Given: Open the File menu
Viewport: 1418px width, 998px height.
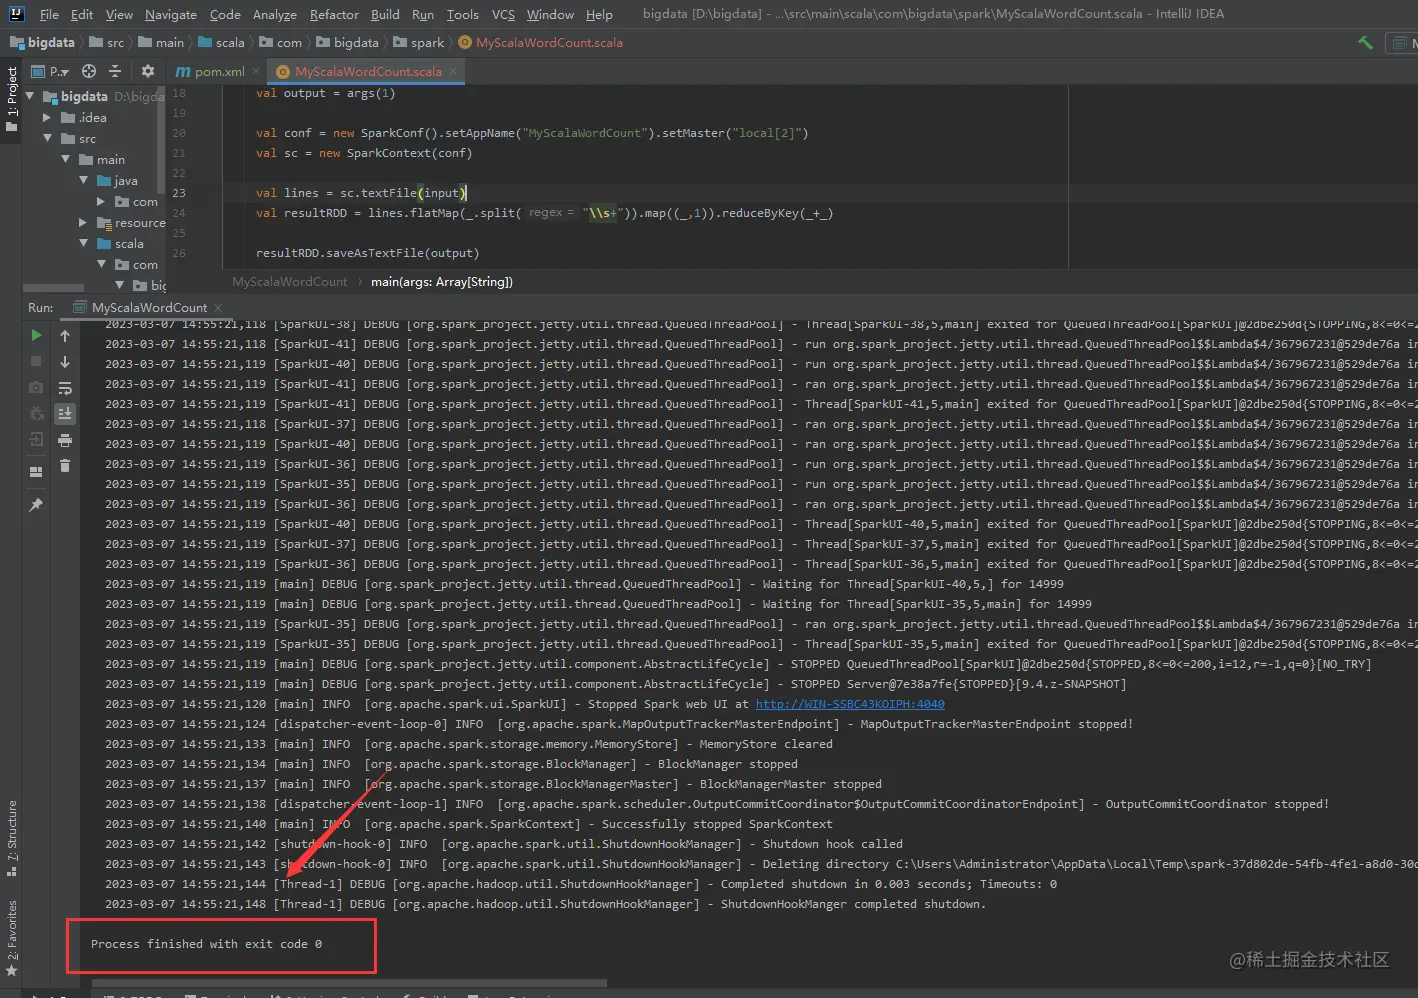Looking at the screenshot, I should point(49,14).
